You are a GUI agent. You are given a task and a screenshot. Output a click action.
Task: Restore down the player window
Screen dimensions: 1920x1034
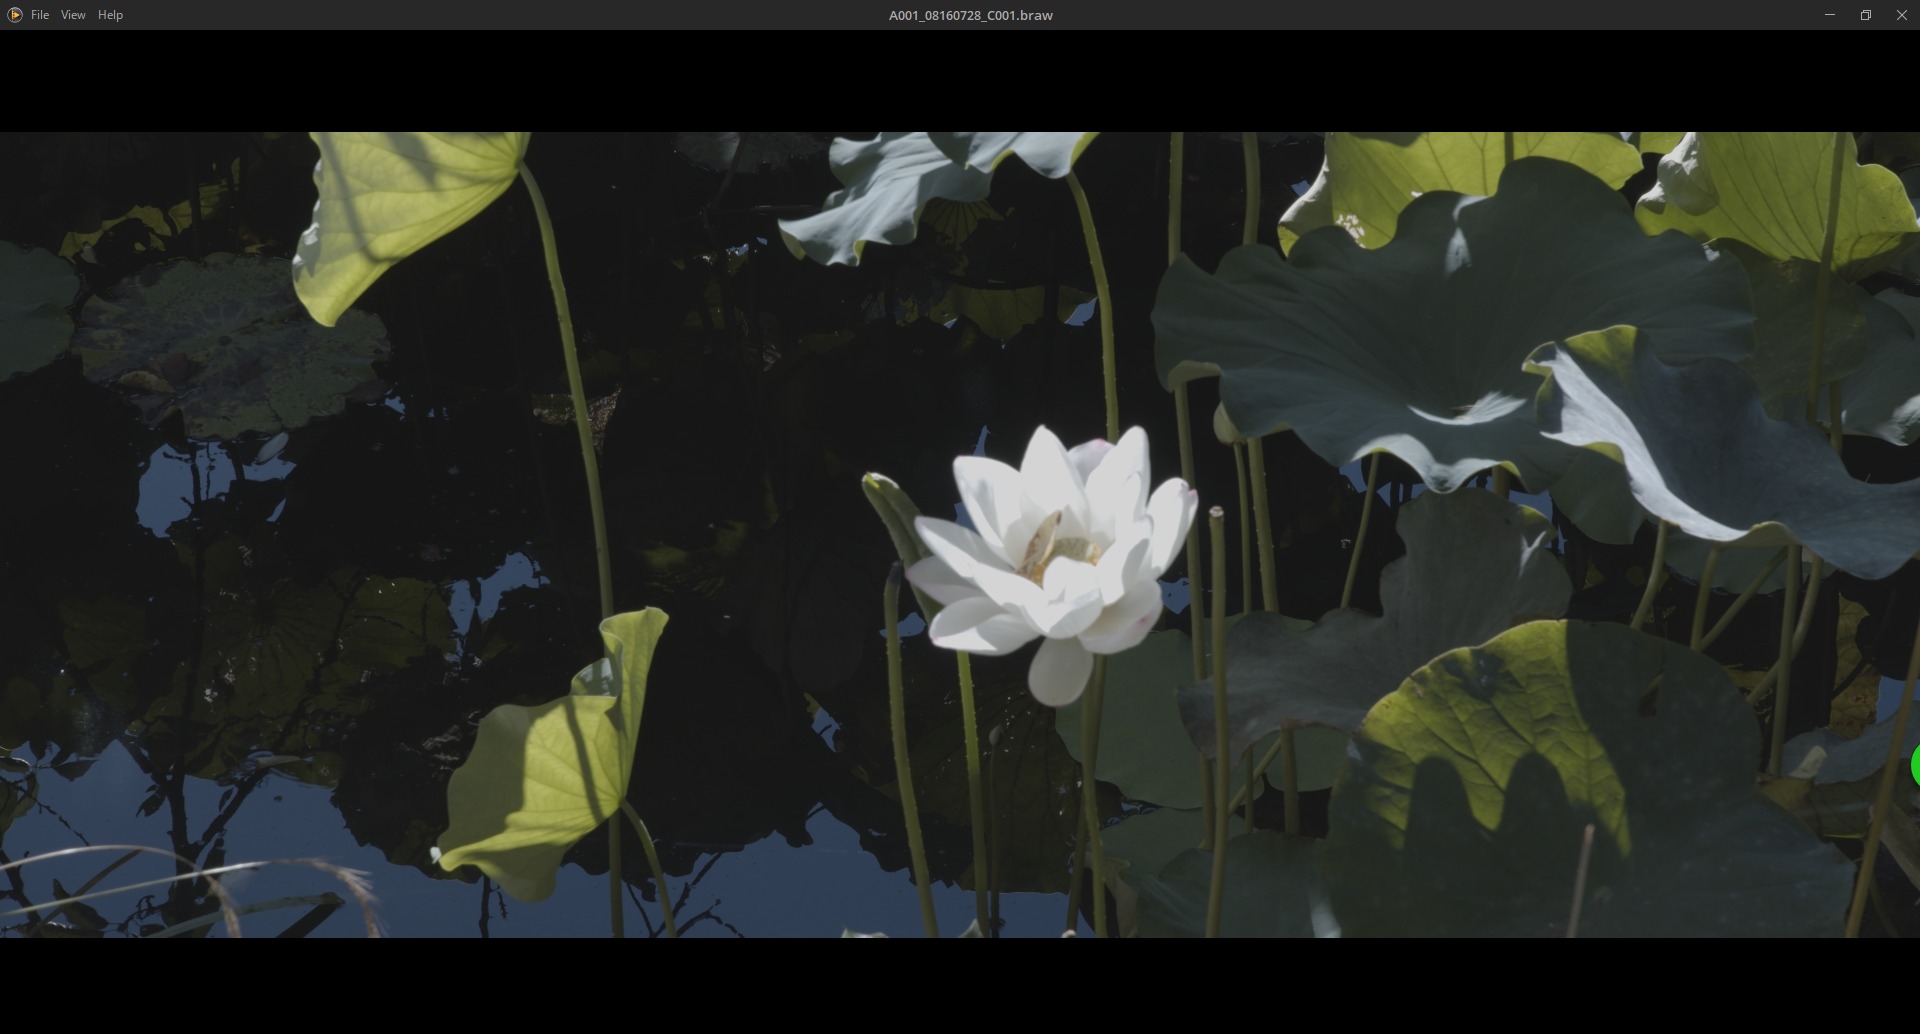(1865, 15)
